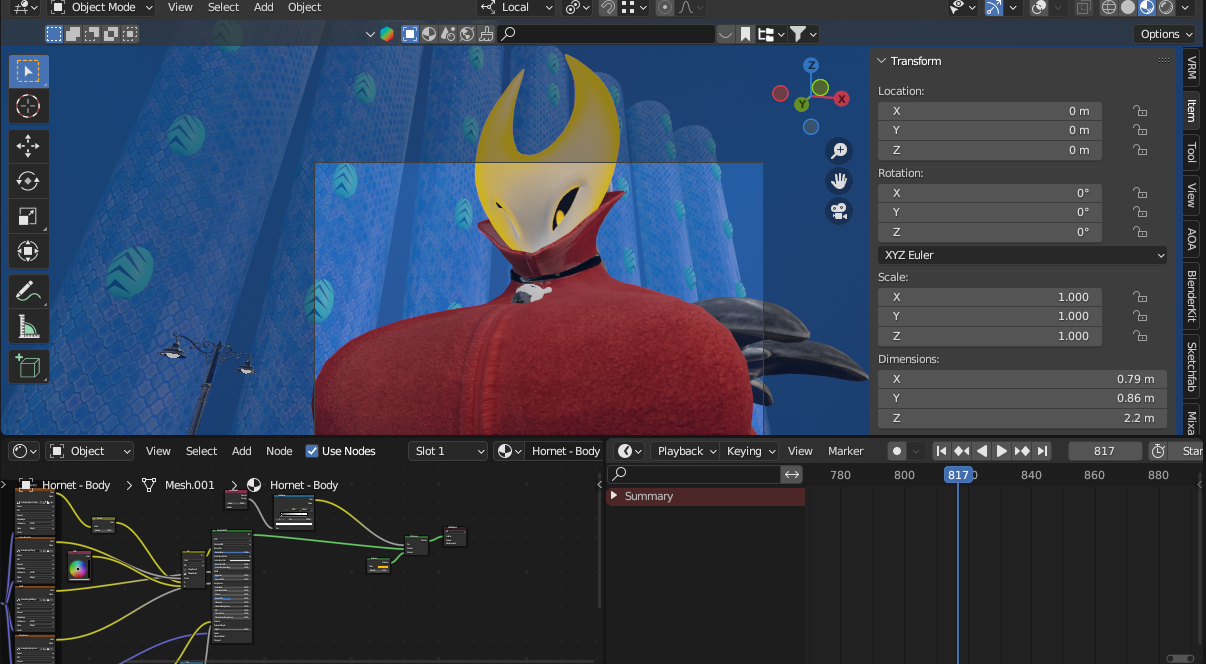This screenshot has width=1206, height=664.
Task: Toggle the Use Nodes checkbox
Action: 312,451
